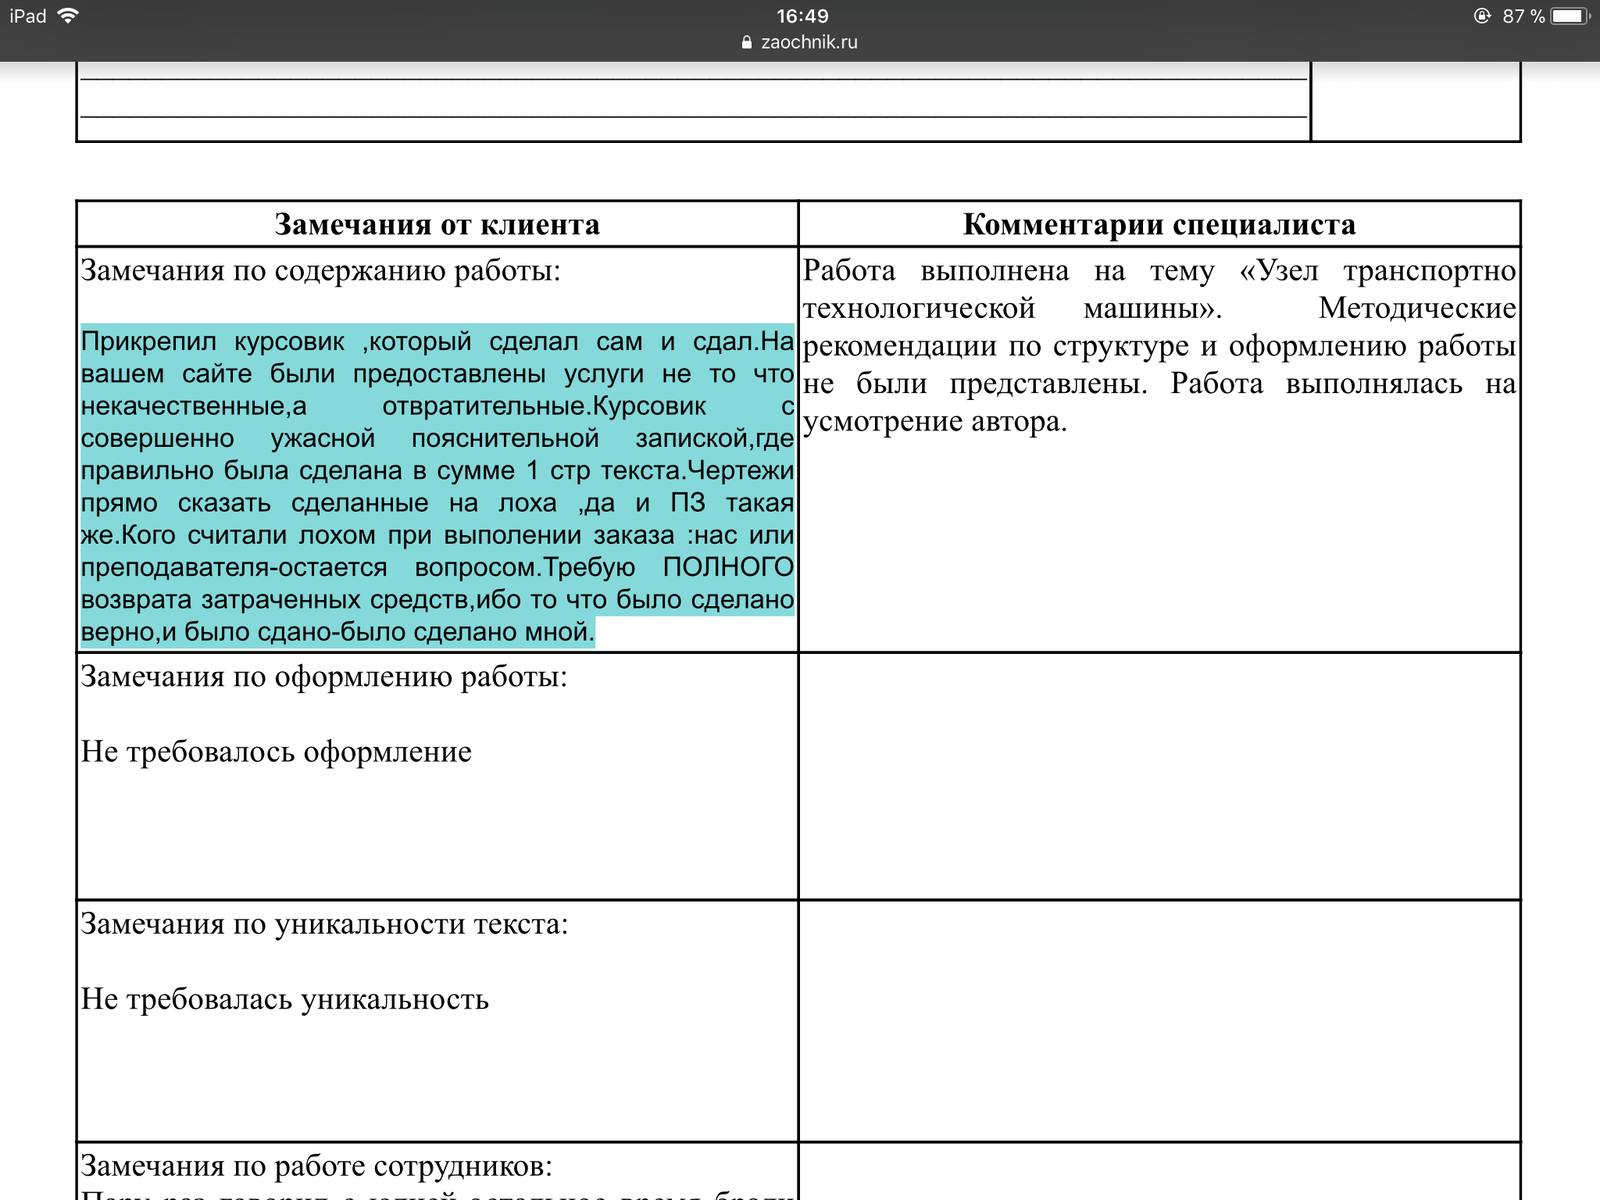
Task: Tap highlighted line 'верно,и было сдано-было сделано мной.'
Action: point(337,632)
